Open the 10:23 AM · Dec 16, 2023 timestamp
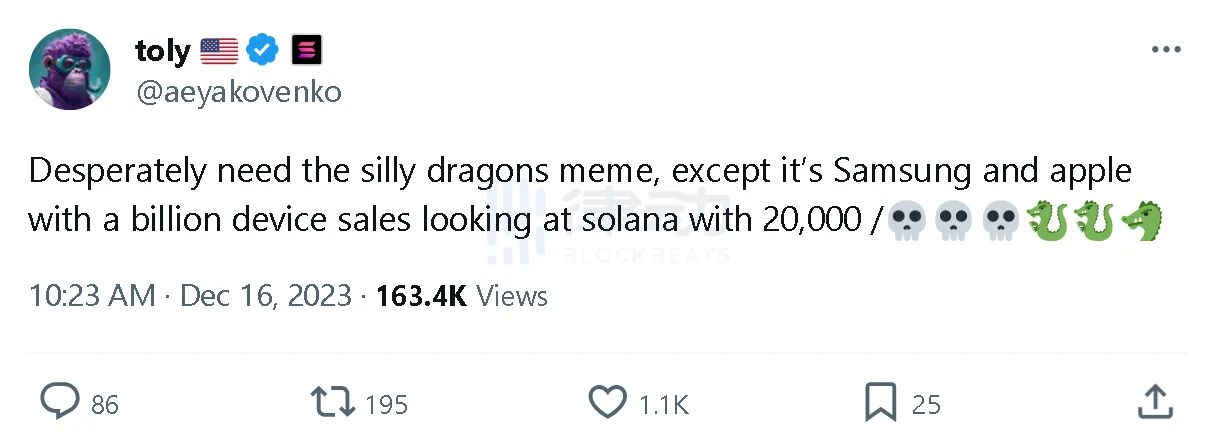Image resolution: width=1217 pixels, height=444 pixels. (190, 296)
